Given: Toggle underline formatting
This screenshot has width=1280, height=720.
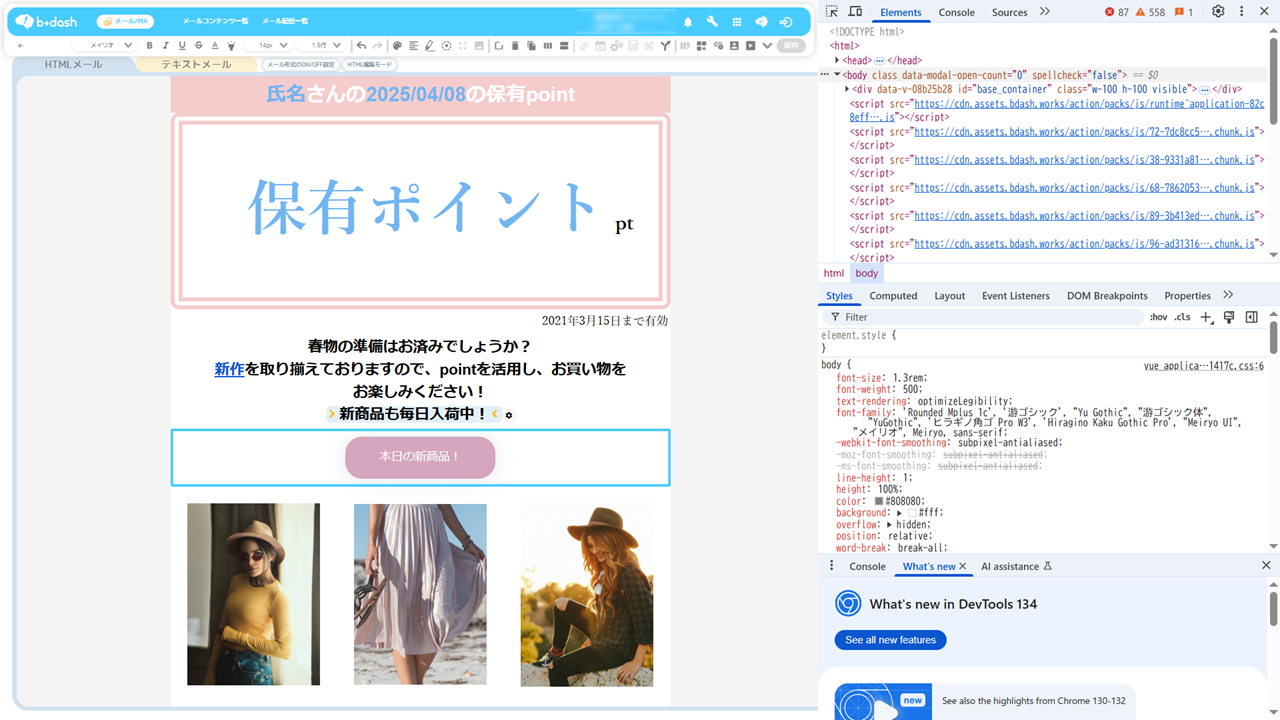Looking at the screenshot, I should 182,45.
